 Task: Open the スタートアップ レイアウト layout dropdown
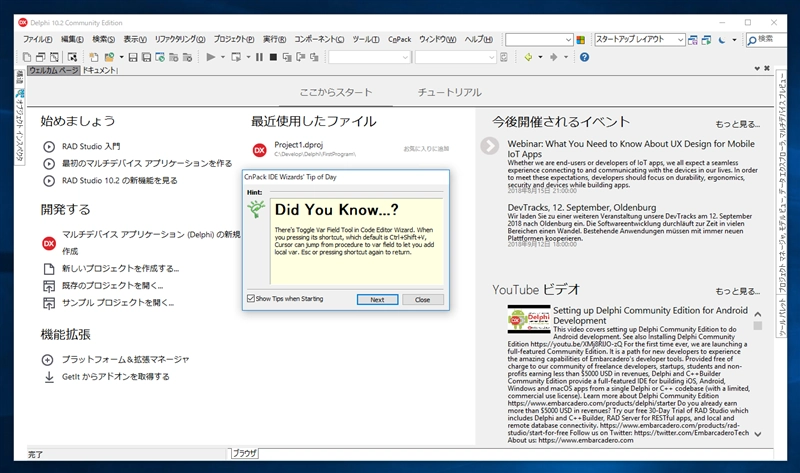[680, 40]
